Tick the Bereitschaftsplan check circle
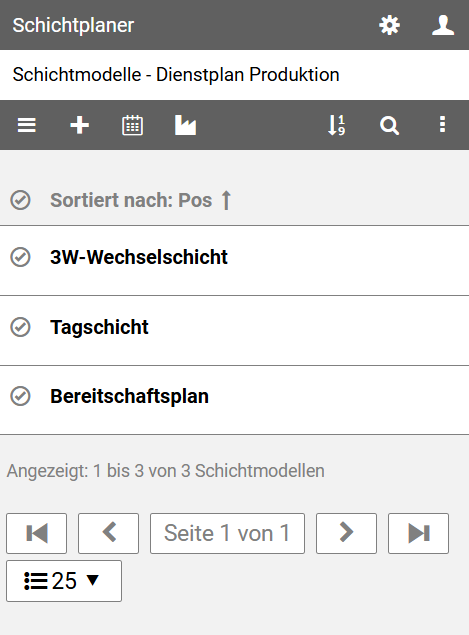The width and height of the screenshot is (469, 635). (x=20, y=396)
